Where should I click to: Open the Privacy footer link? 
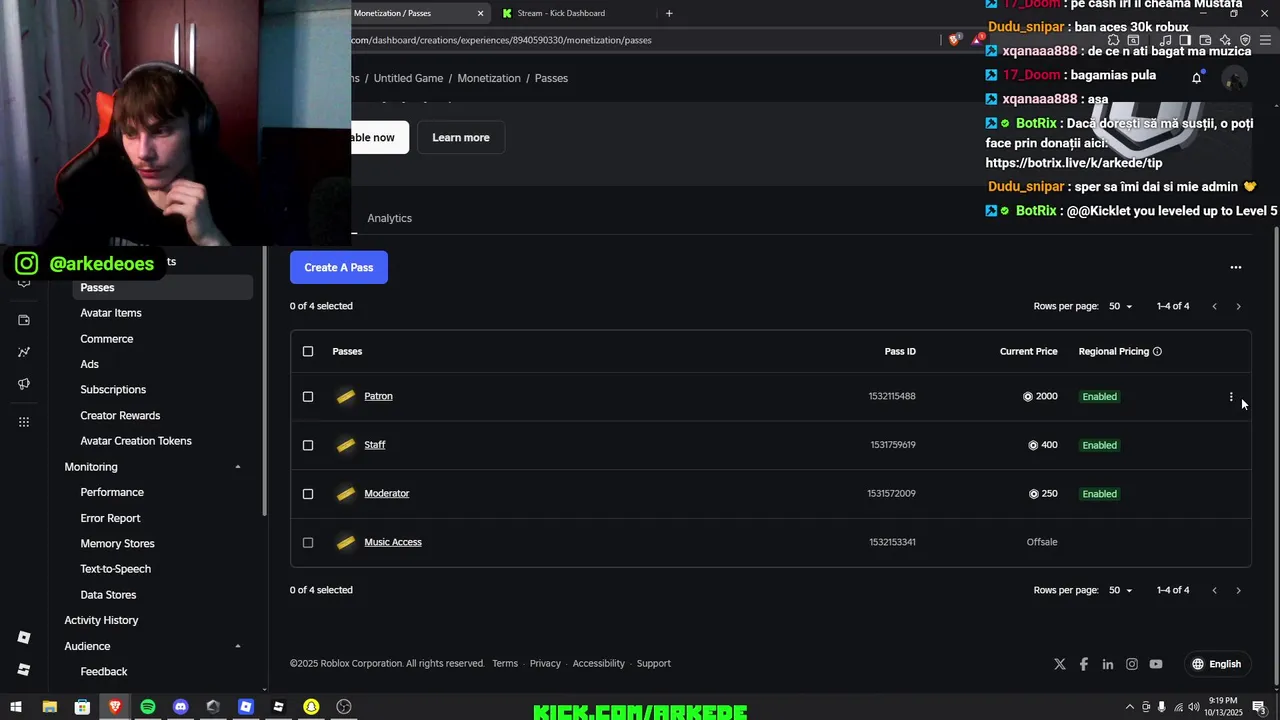pyautogui.click(x=545, y=664)
